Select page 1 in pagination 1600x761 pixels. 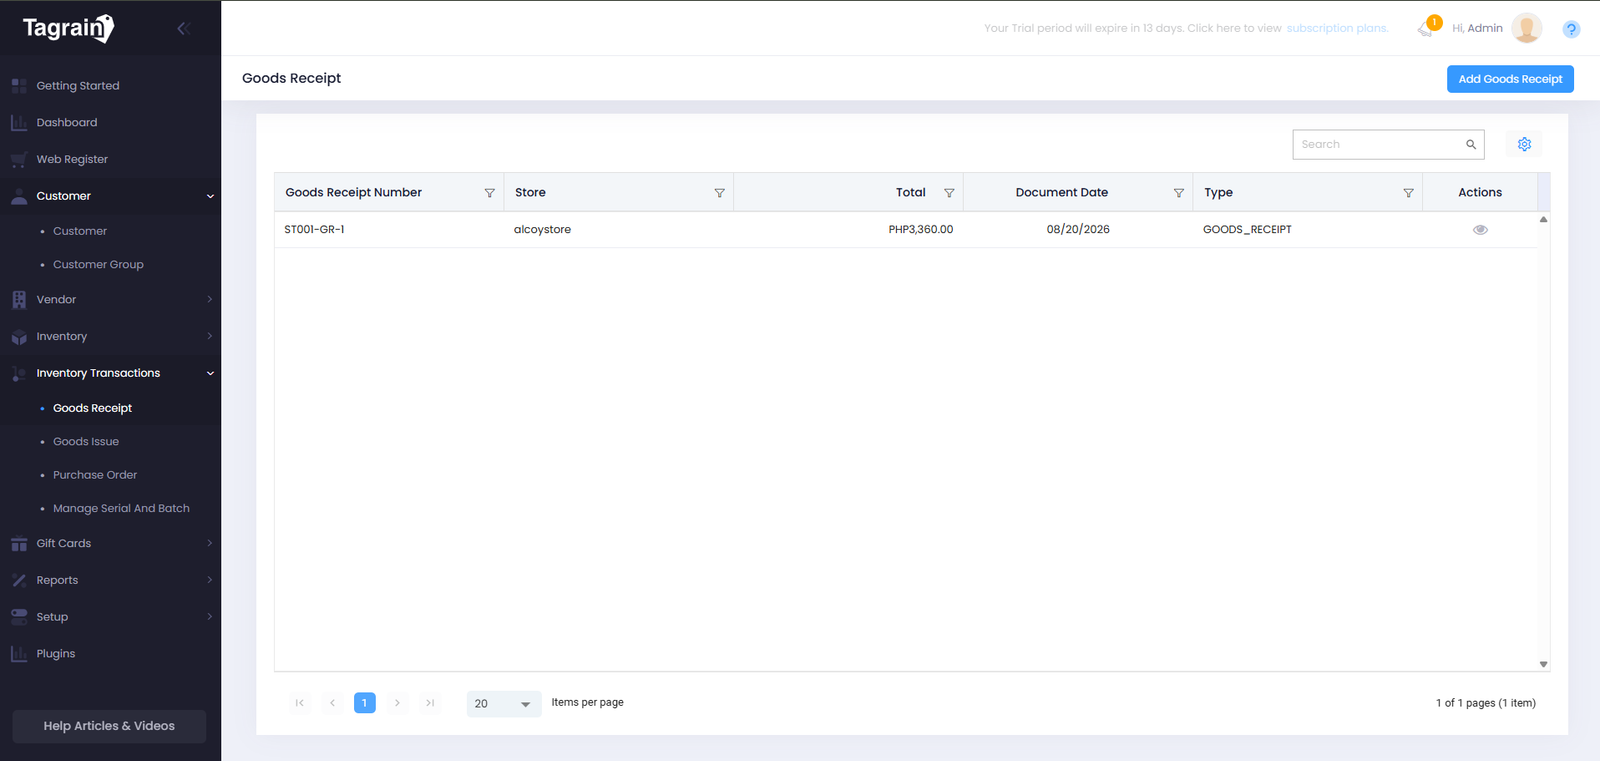[x=365, y=703]
